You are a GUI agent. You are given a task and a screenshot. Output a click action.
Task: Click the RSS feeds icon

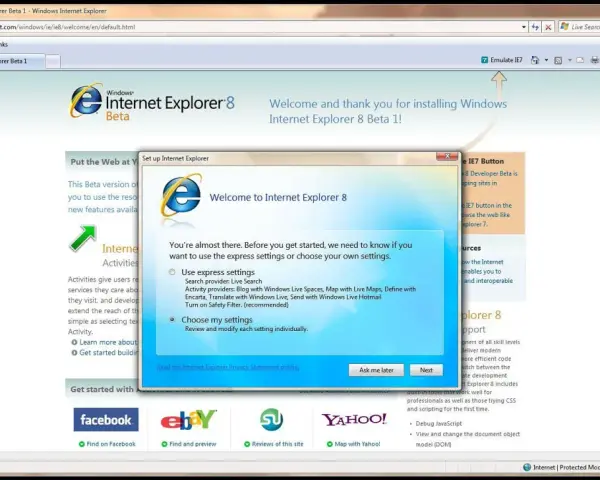pos(558,60)
